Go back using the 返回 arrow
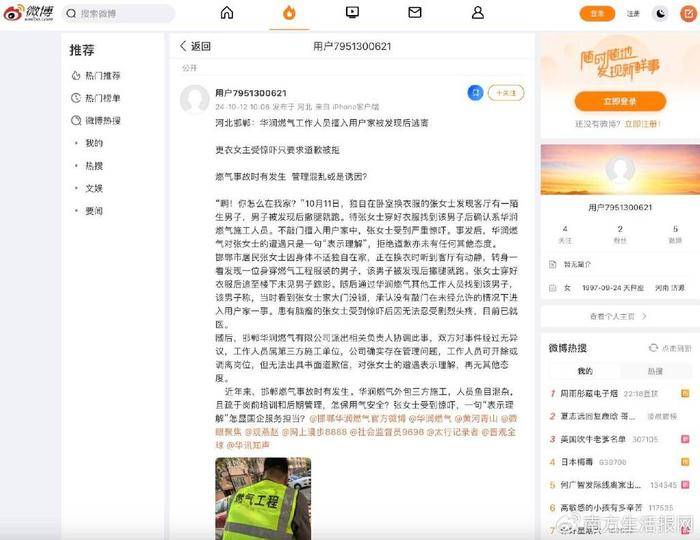 [195, 46]
